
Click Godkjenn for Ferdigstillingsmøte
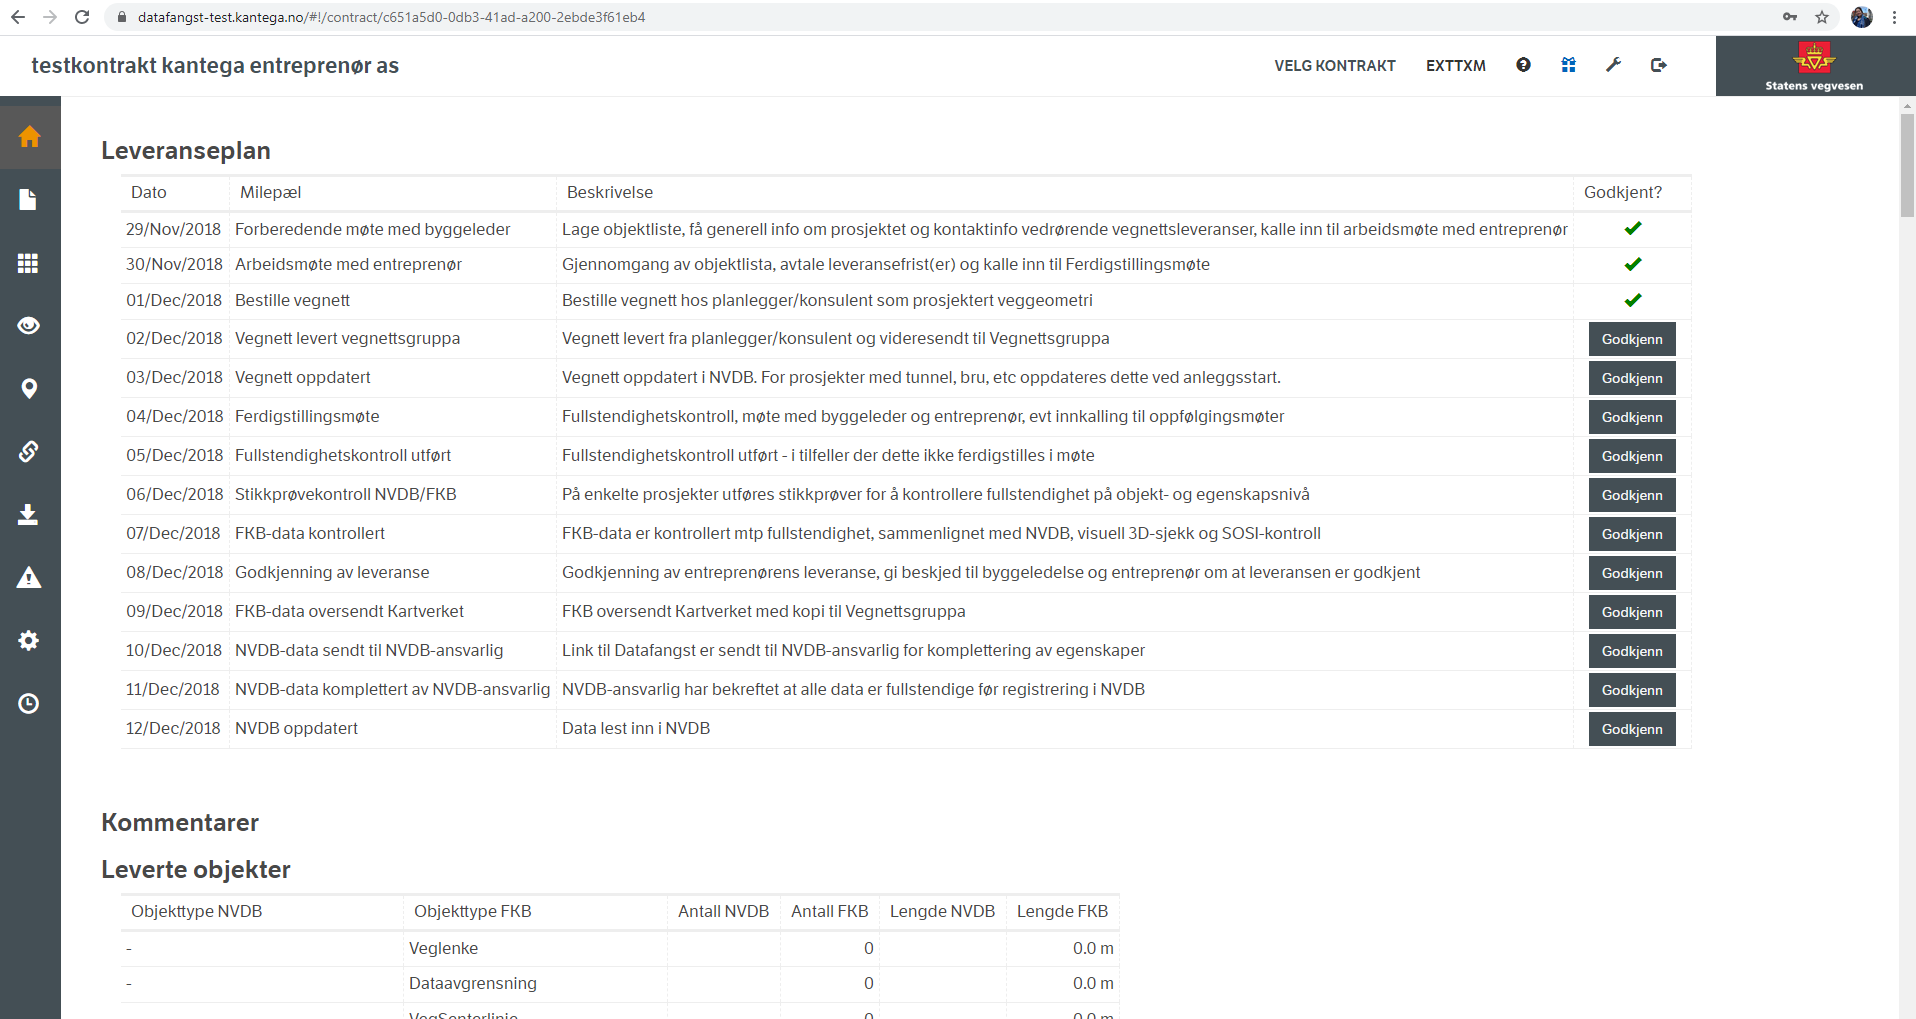pos(1632,417)
